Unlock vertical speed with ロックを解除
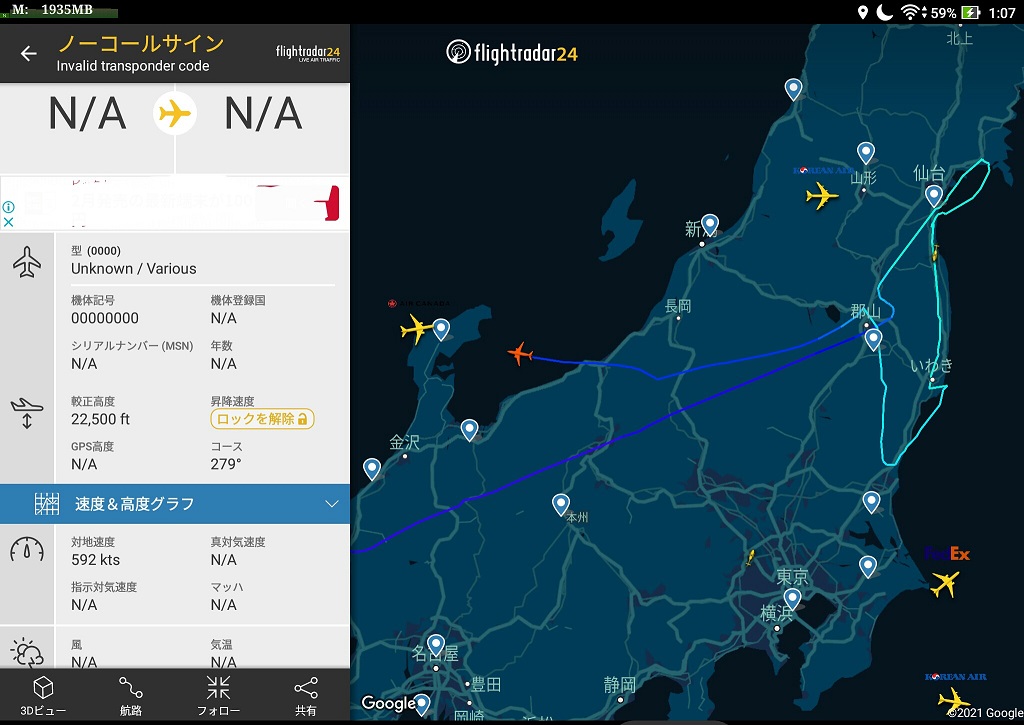Viewport: 1024px width, 725px height. pos(262,419)
